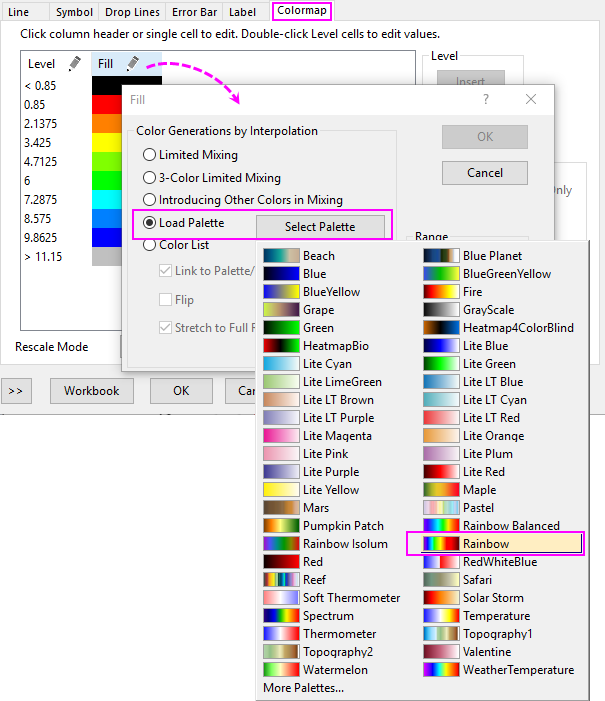Toggle Stretch to Full checkbox
The width and height of the screenshot is (605, 701).
(165, 328)
